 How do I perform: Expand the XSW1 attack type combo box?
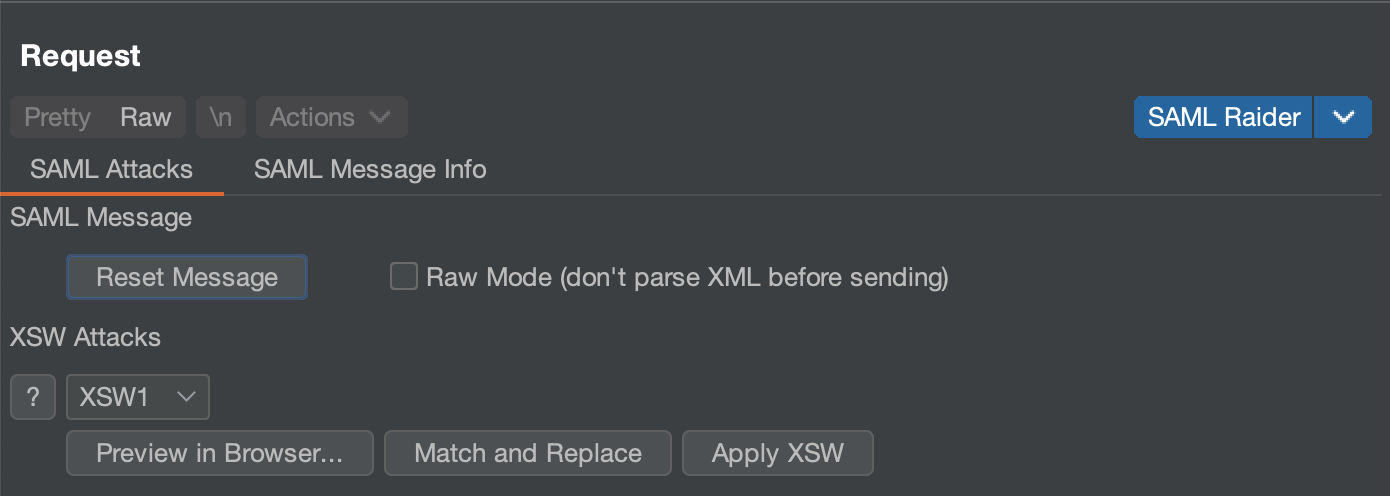click(x=137, y=397)
